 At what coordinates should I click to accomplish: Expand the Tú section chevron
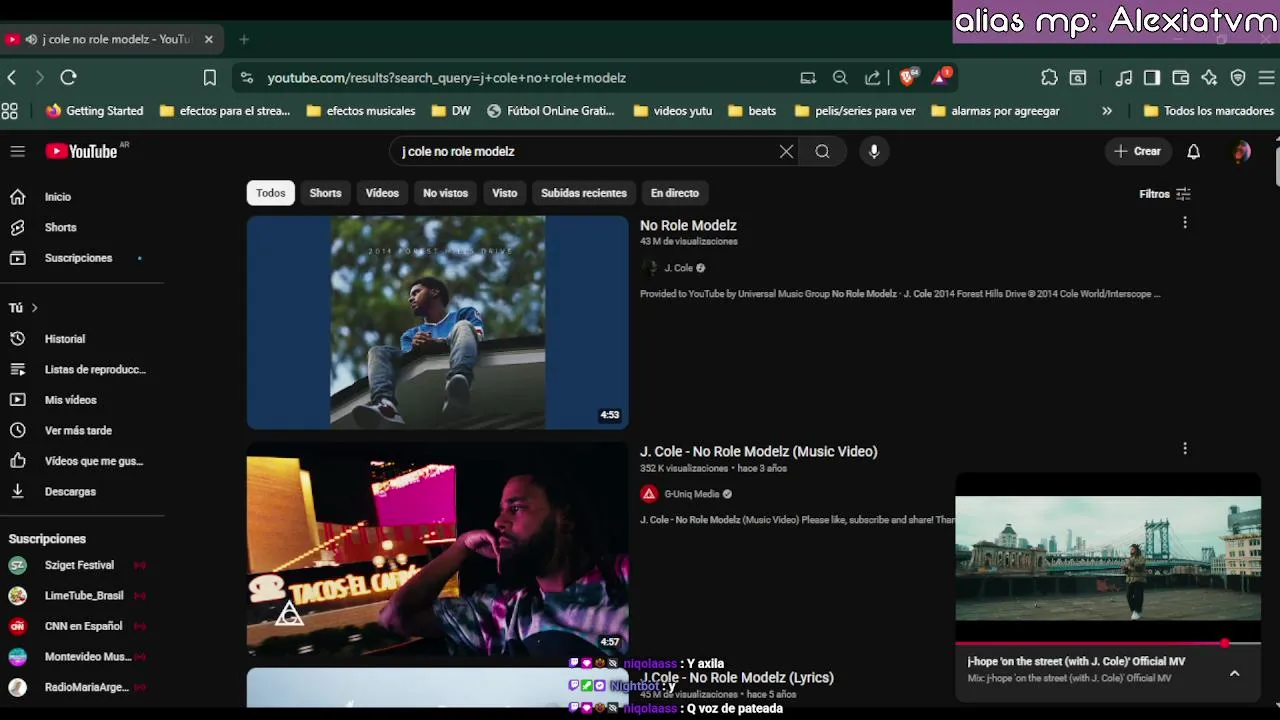[x=34, y=308]
